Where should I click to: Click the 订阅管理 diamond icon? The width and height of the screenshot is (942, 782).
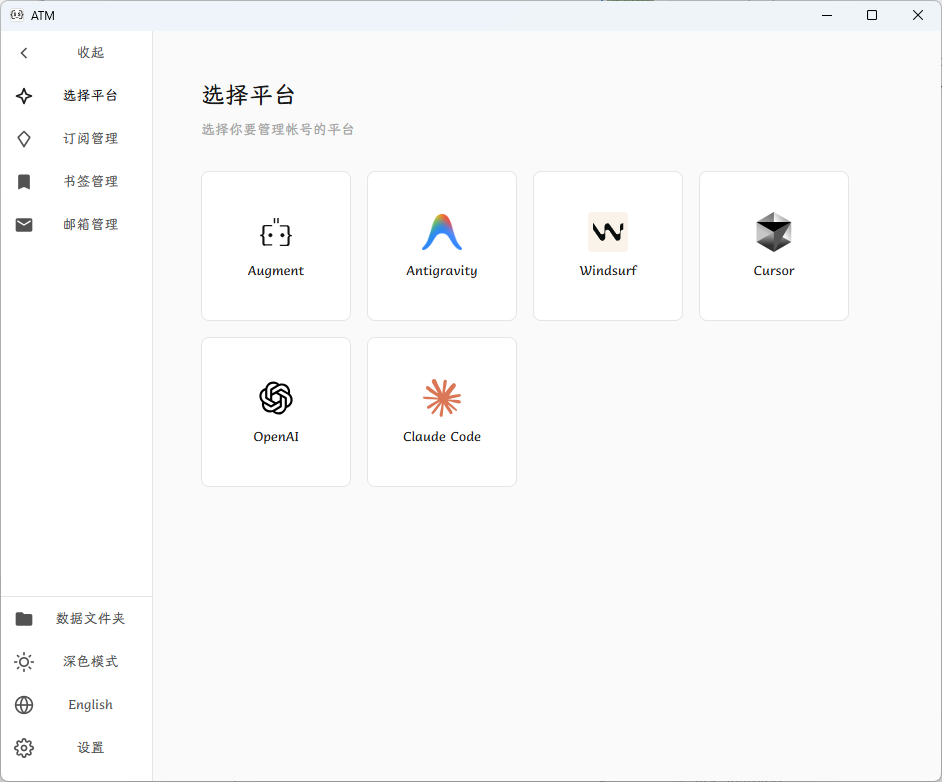pyautogui.click(x=24, y=139)
